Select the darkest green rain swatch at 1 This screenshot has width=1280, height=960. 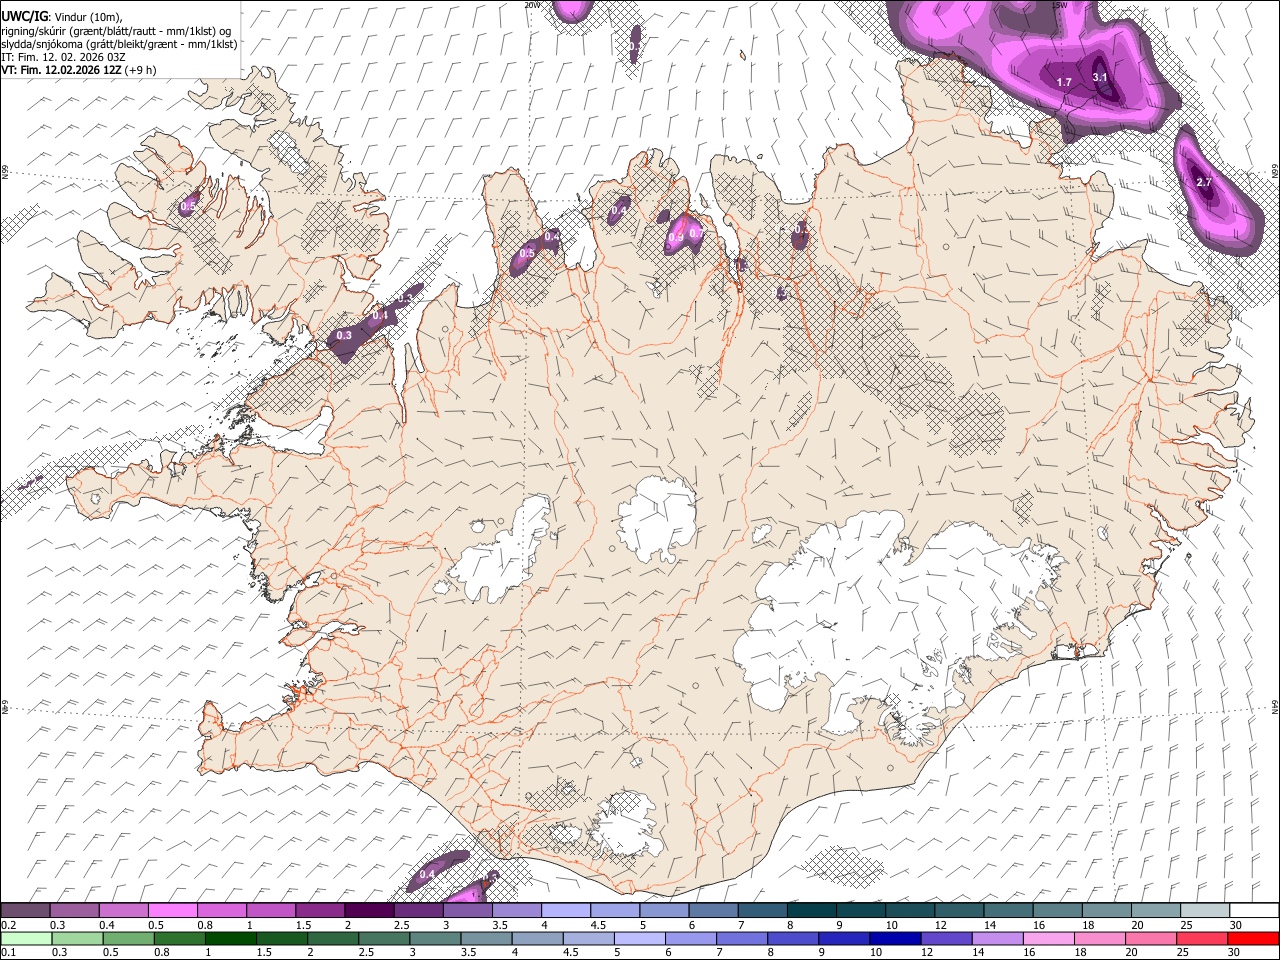(231, 938)
